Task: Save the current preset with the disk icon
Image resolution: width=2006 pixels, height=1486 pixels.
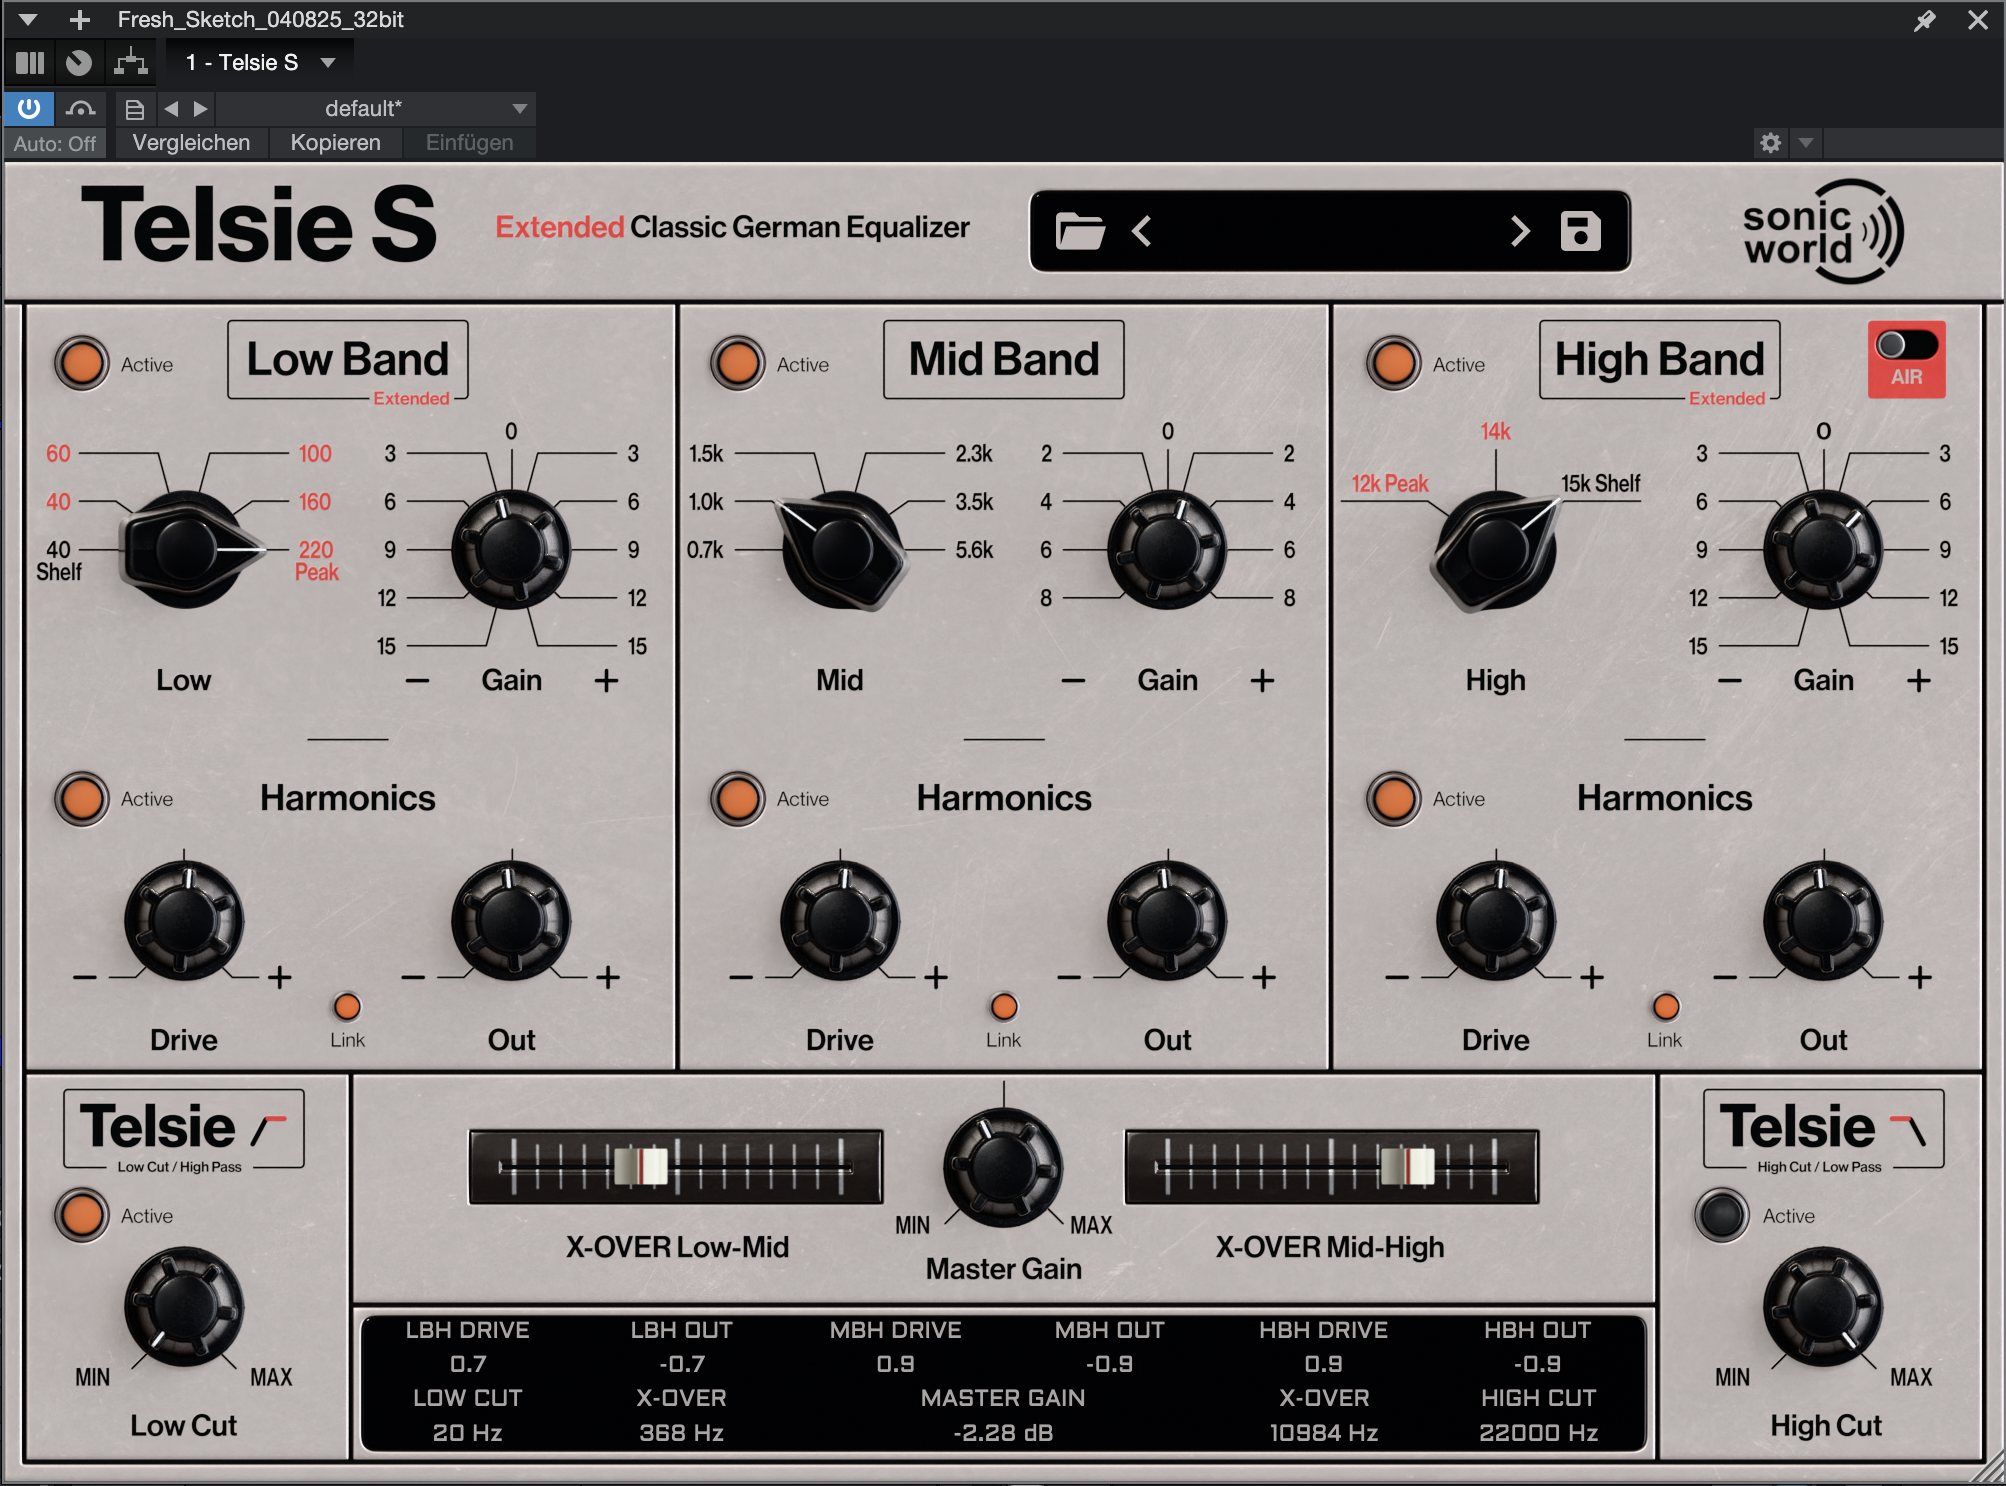Action: tap(1582, 230)
